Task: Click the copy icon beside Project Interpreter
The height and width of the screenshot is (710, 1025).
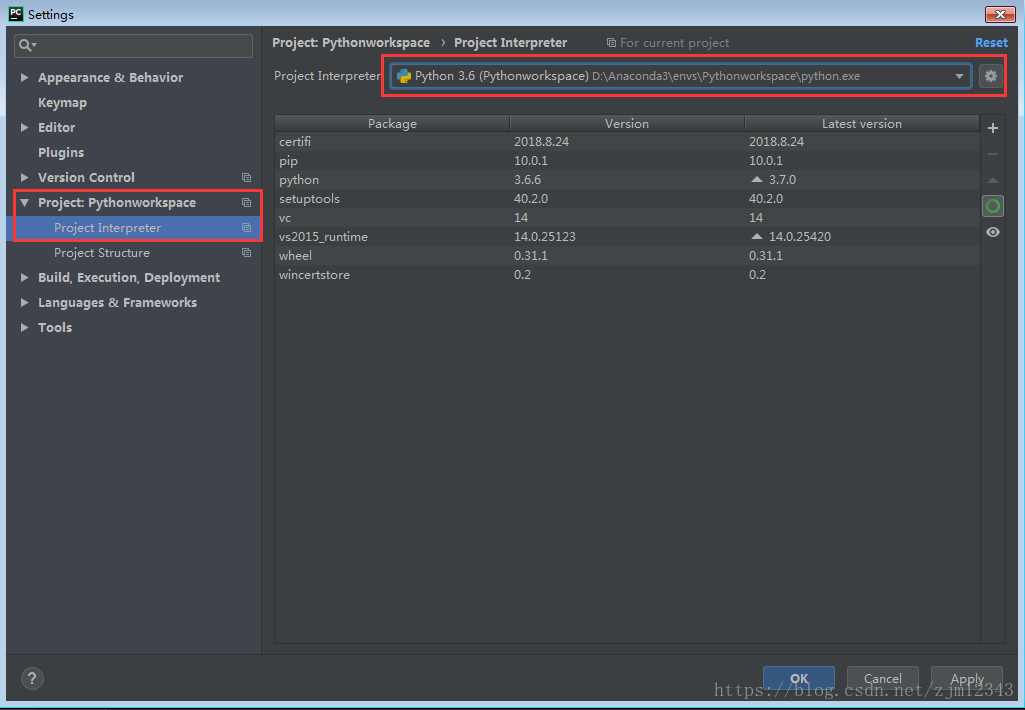Action: (246, 228)
